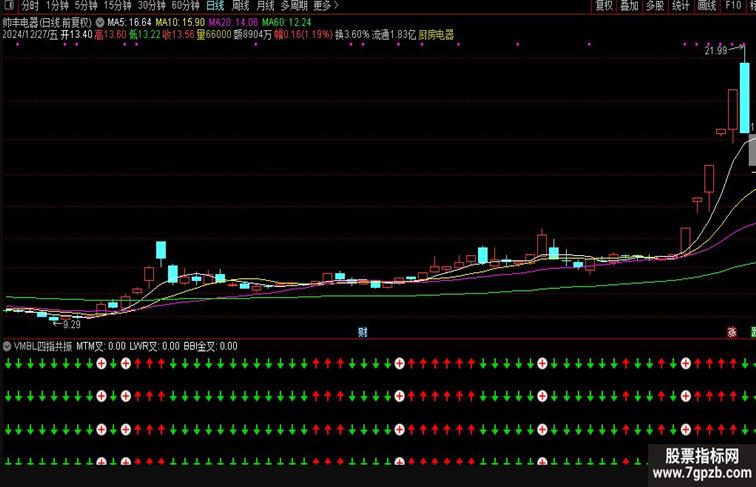Switch to the 分时 intraday view
This screenshot has height=487, width=756.
point(30,6)
